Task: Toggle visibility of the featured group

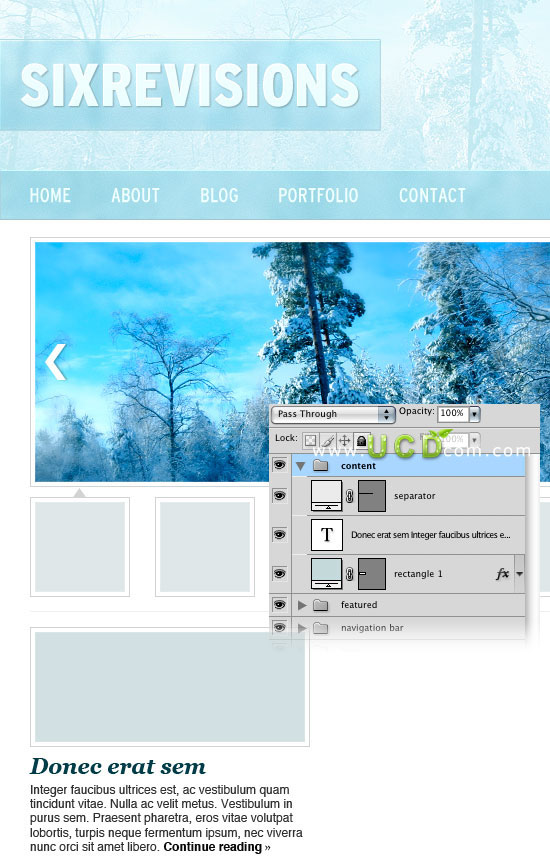Action: coord(280,604)
